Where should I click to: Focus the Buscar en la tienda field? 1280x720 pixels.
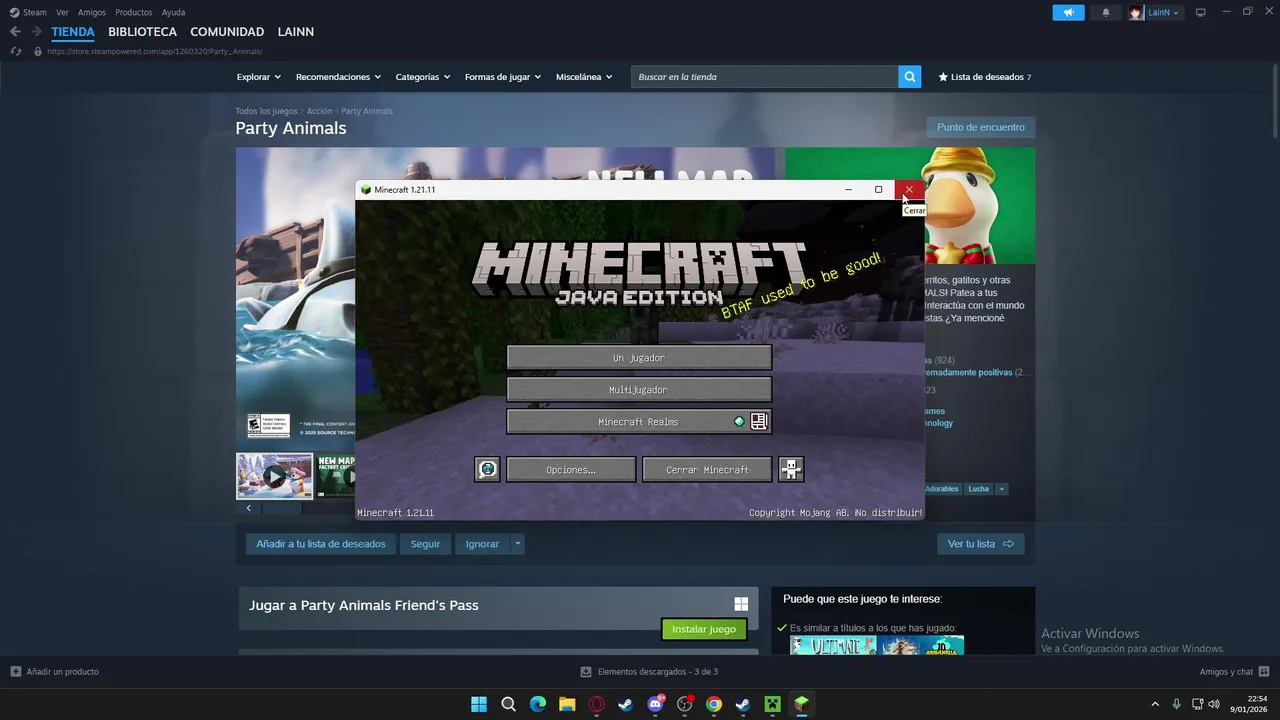click(765, 77)
